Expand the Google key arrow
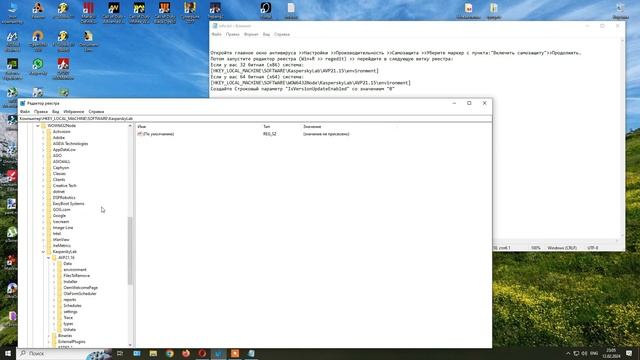 tap(43, 216)
